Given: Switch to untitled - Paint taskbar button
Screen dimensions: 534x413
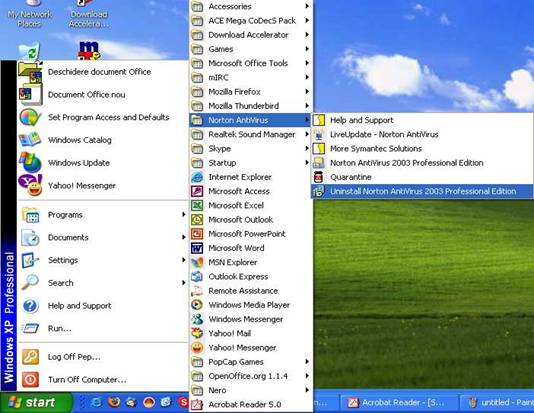Looking at the screenshot, I should [x=498, y=403].
